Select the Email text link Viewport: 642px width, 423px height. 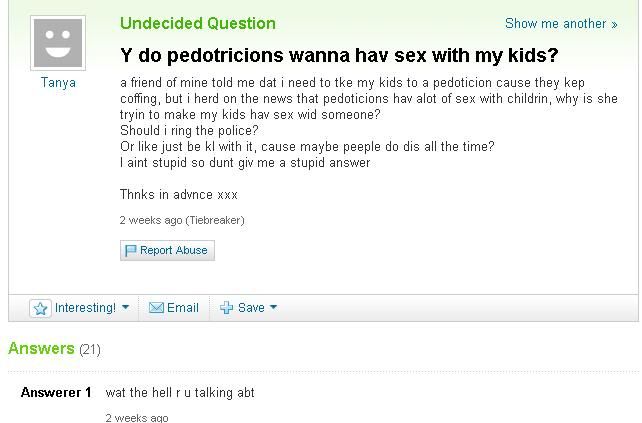[182, 308]
